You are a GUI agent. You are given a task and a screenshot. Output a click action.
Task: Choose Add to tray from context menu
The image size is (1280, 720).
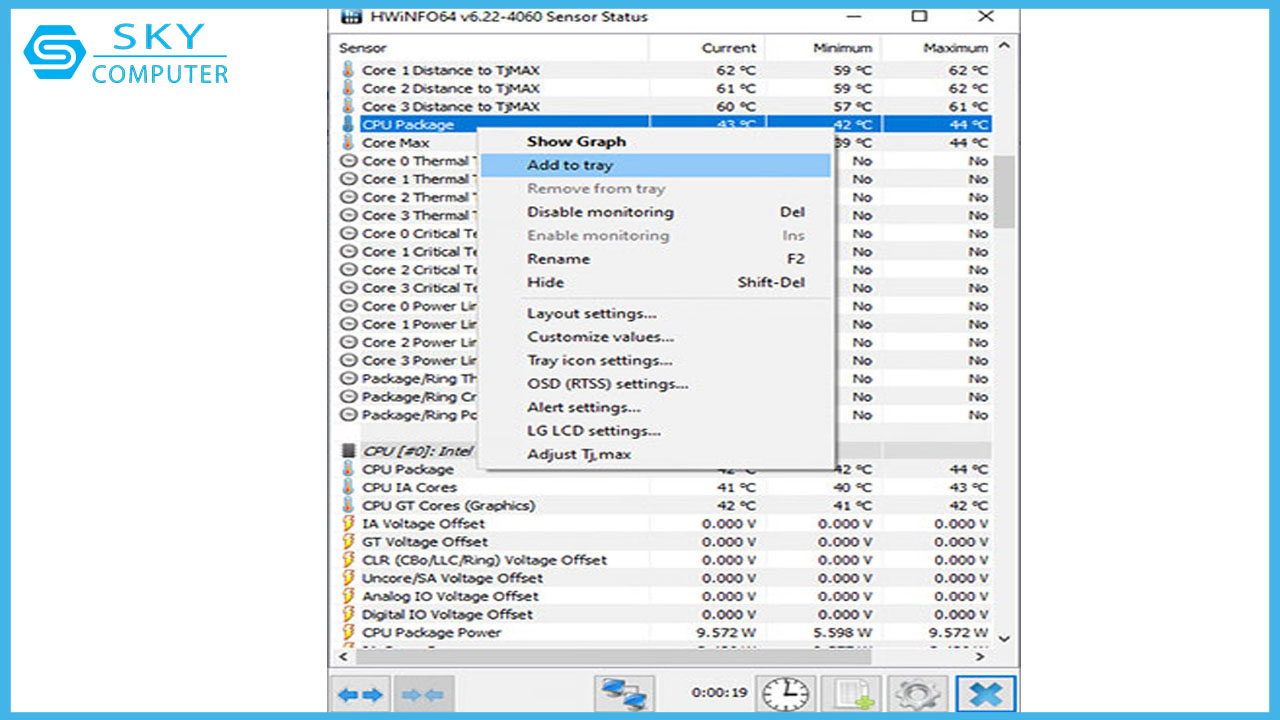pyautogui.click(x=570, y=165)
